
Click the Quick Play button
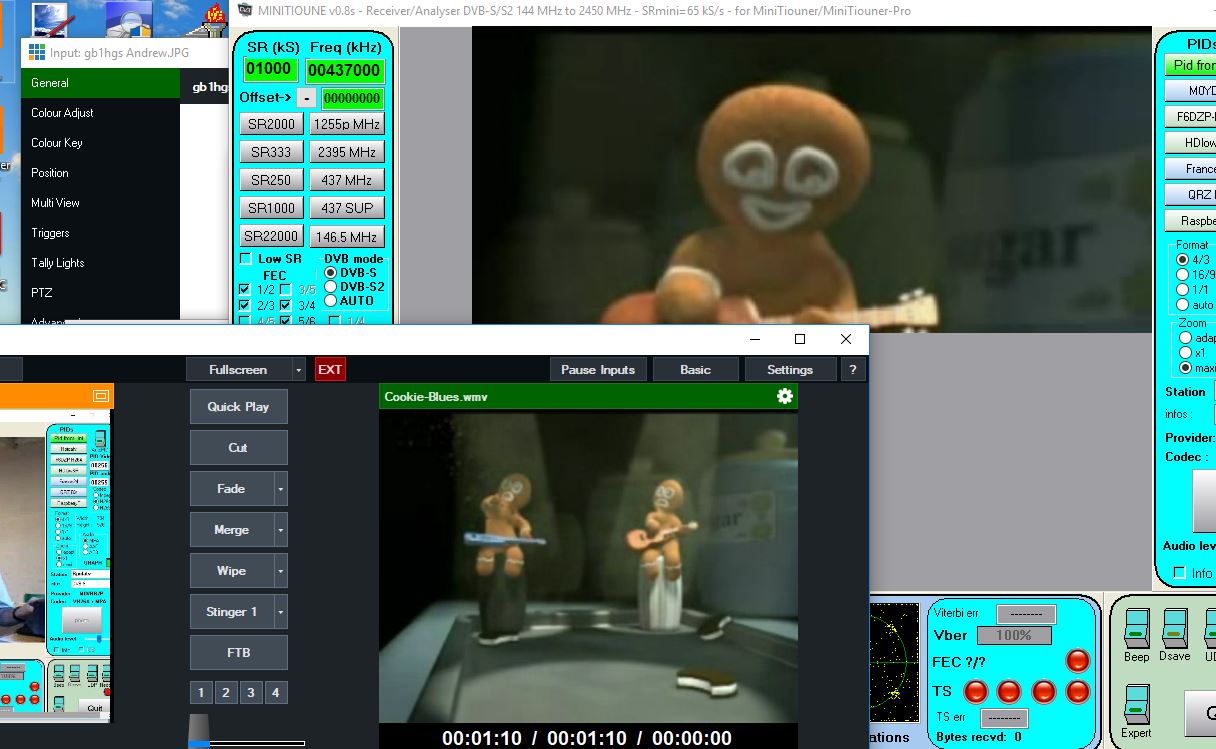[x=238, y=407]
